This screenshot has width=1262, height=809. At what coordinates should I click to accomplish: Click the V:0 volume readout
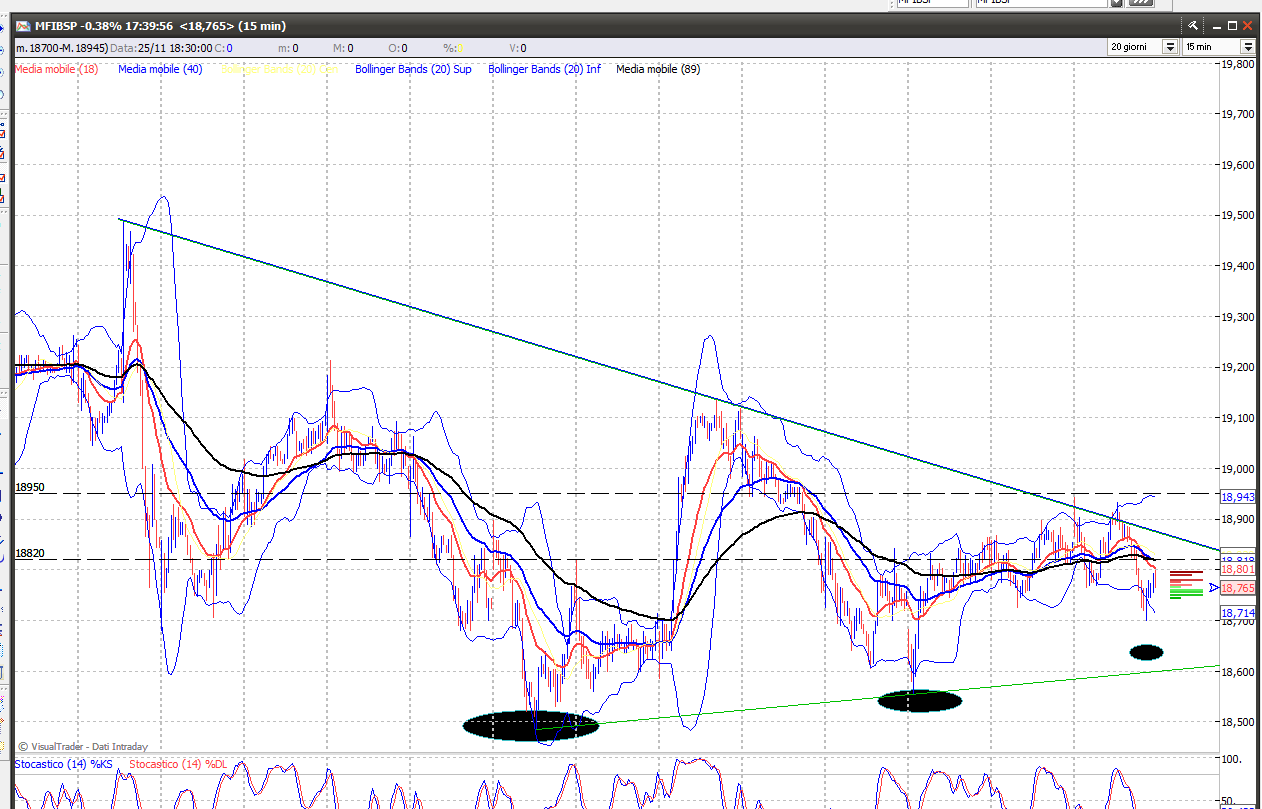point(518,47)
